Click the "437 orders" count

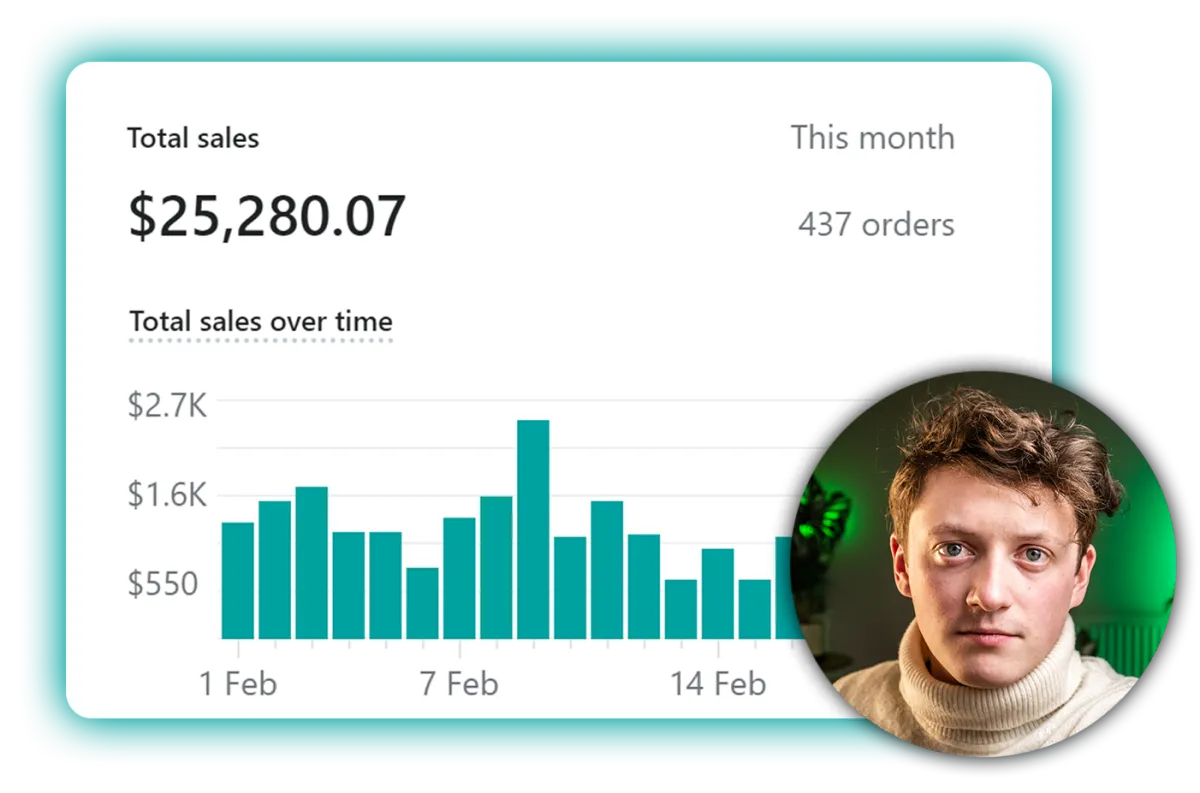[x=876, y=224]
